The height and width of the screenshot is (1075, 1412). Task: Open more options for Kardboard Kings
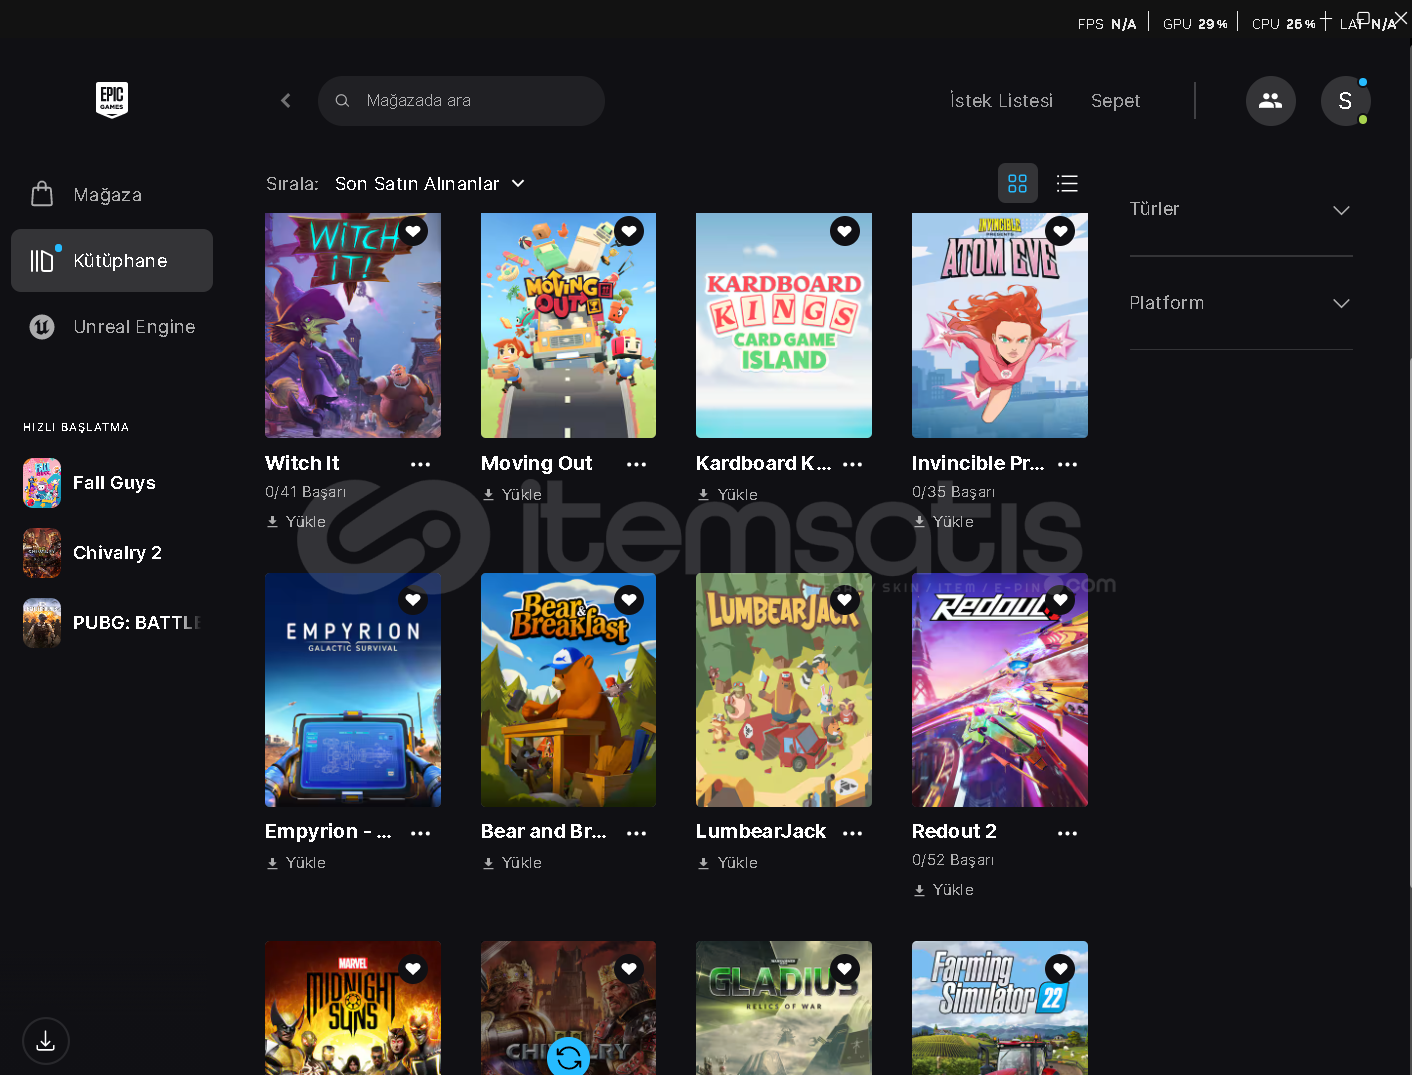(x=853, y=464)
